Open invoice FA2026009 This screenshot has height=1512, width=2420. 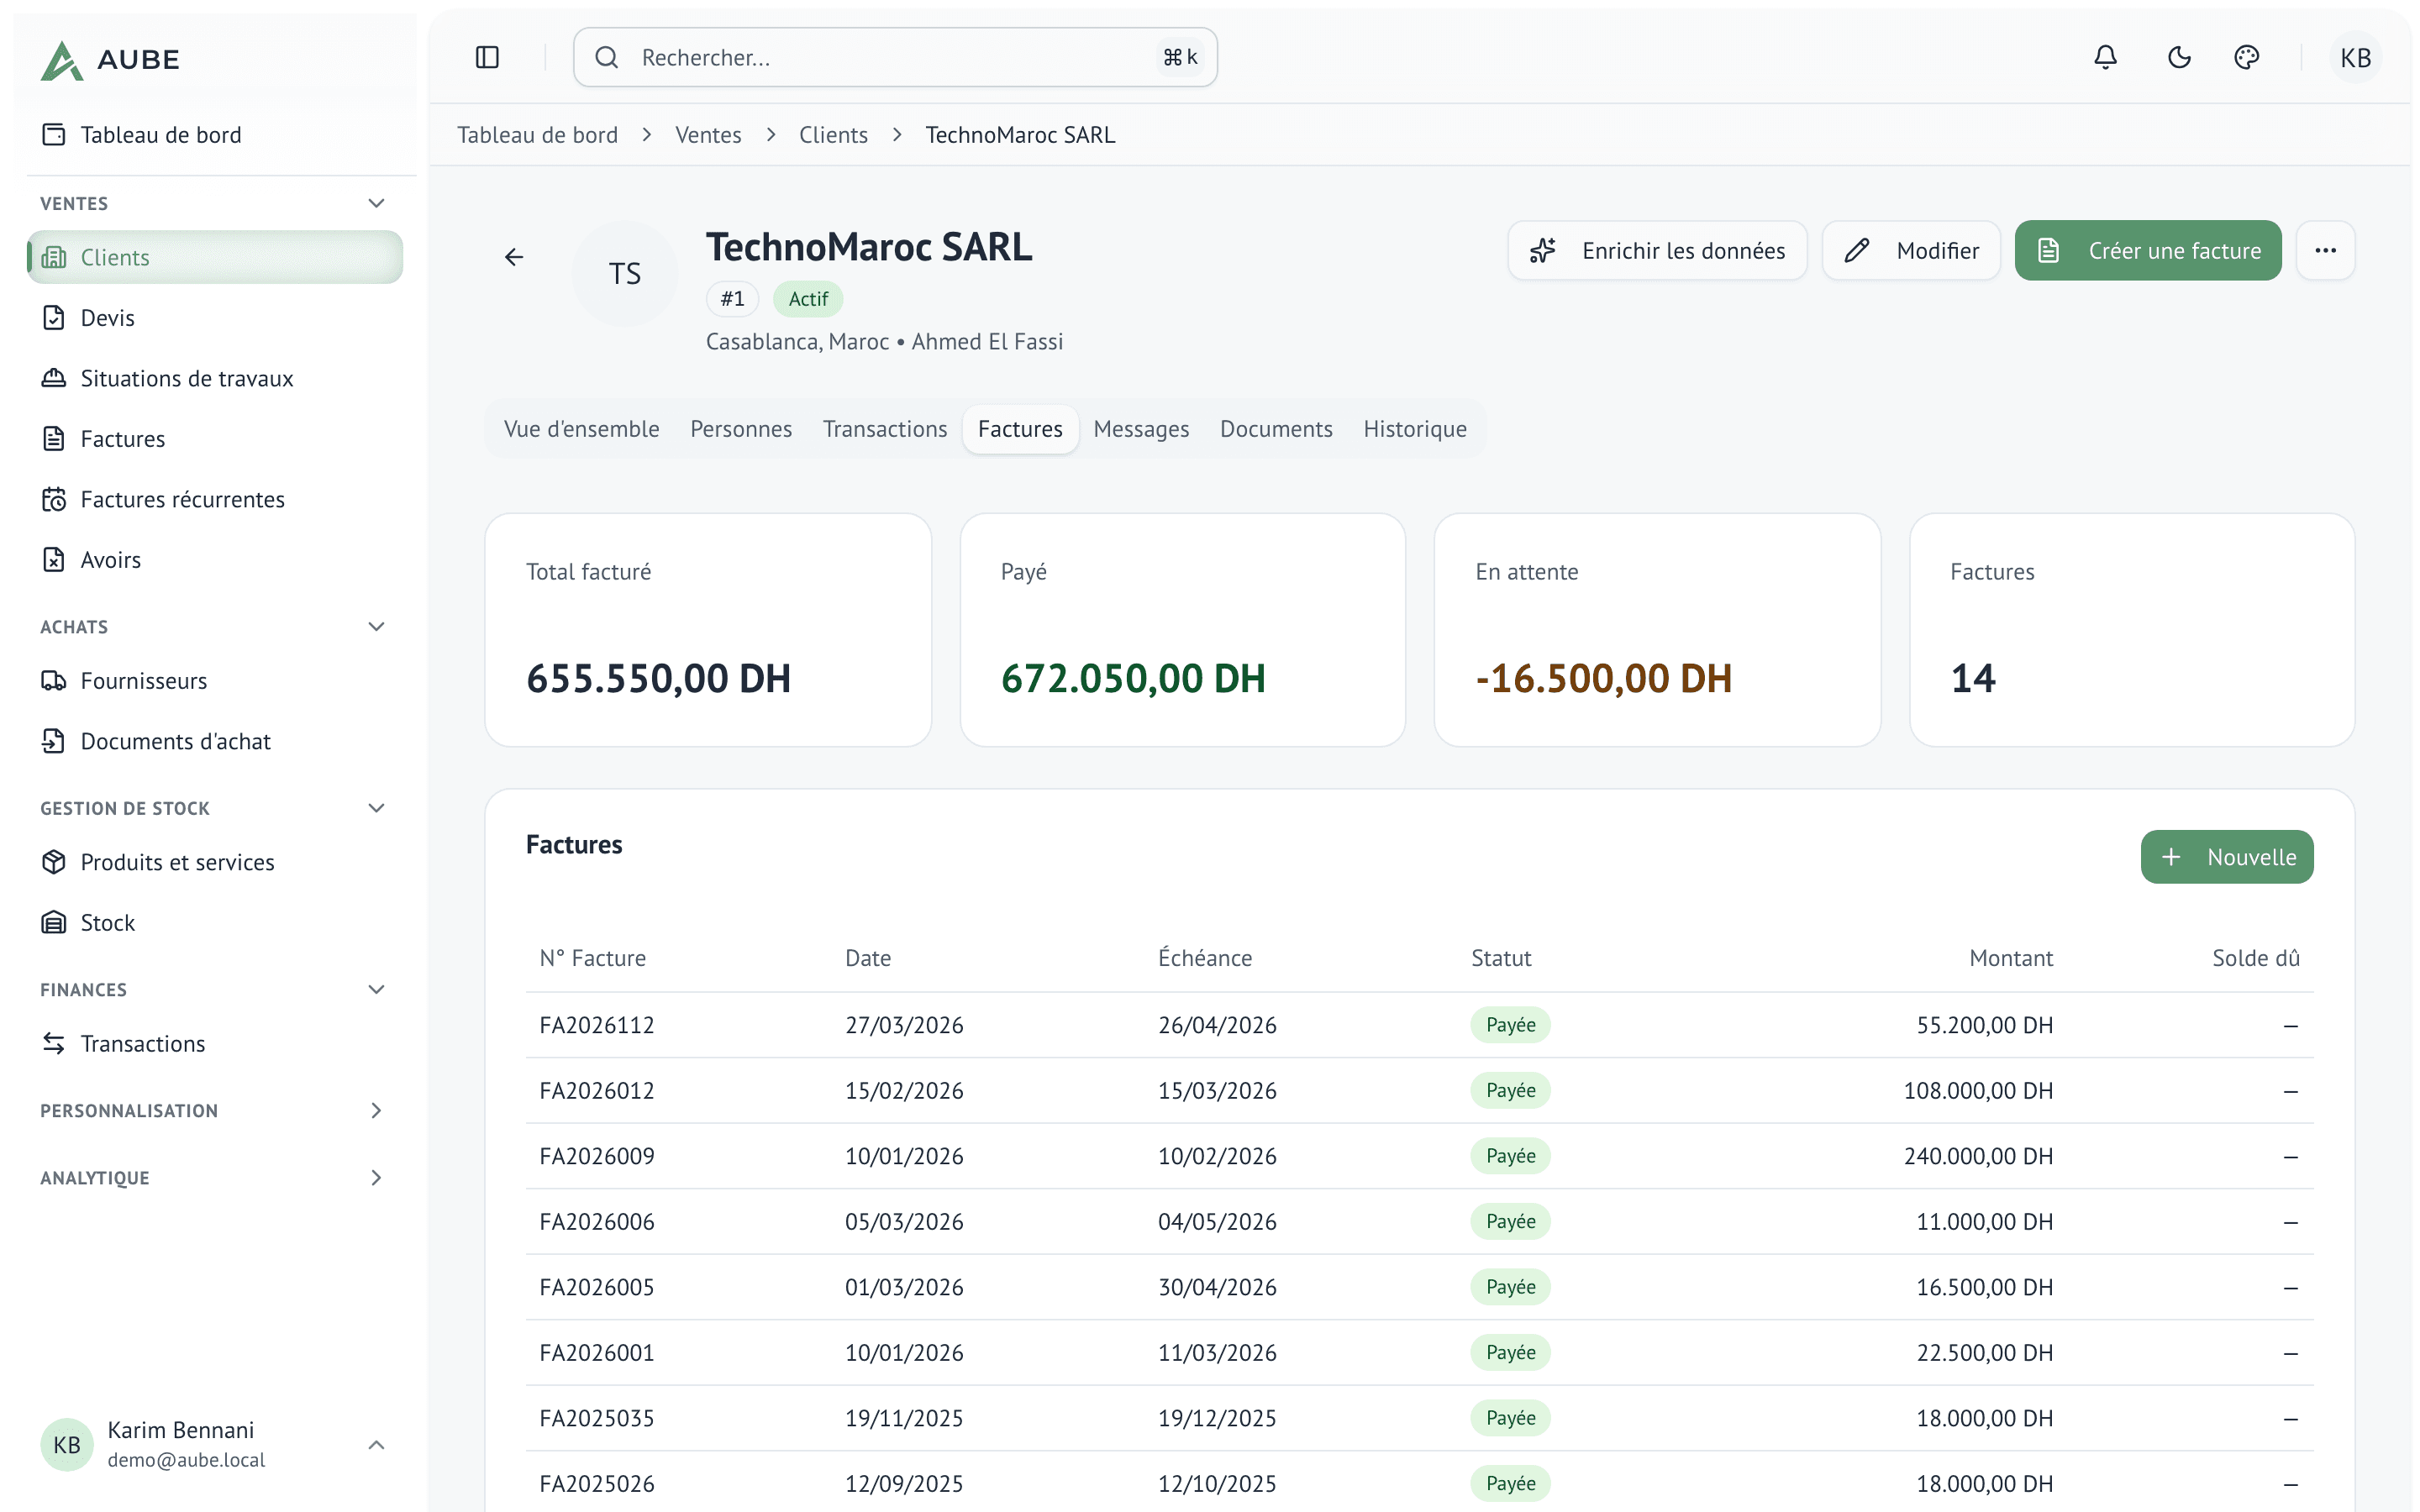pyautogui.click(x=597, y=1156)
